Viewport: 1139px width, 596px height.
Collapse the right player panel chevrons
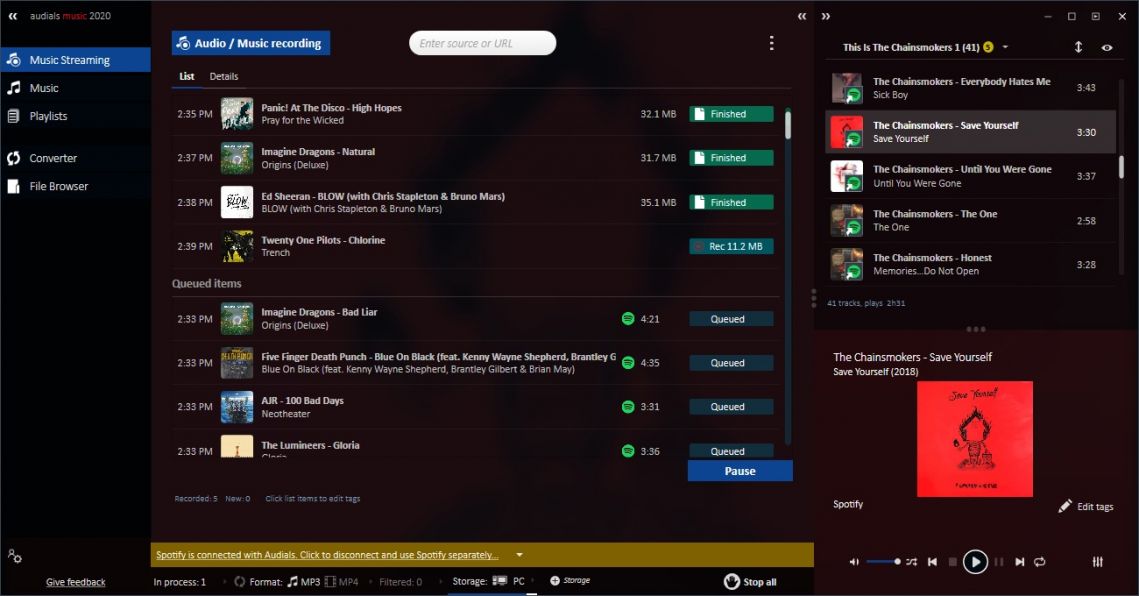click(x=826, y=16)
